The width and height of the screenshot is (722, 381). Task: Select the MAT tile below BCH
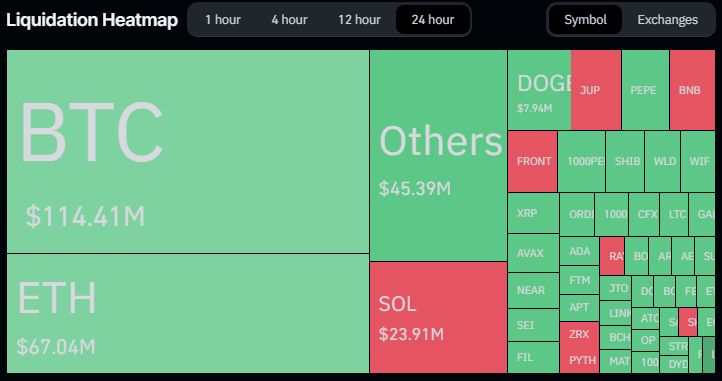click(616, 361)
